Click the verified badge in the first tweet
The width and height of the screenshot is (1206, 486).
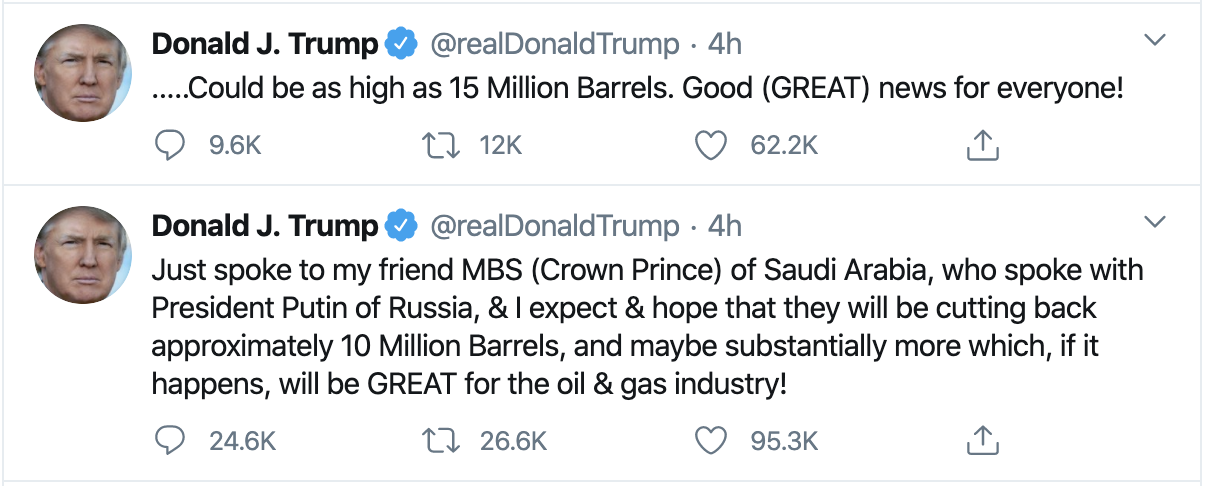[402, 44]
